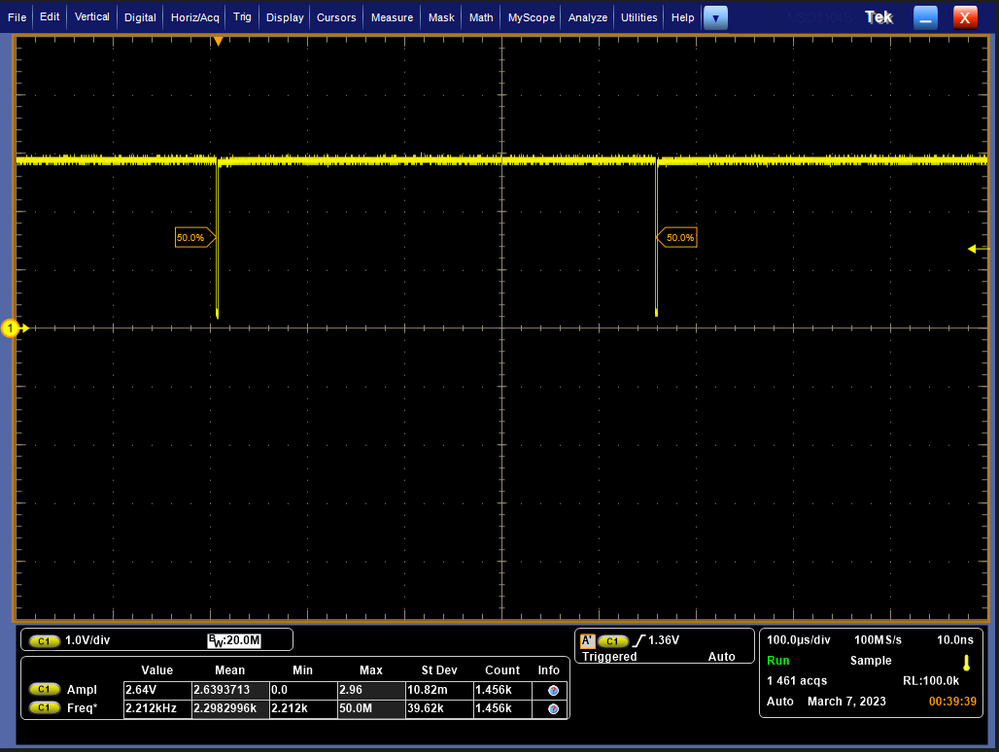Click the C1 badge beside Ampl row
This screenshot has width=999, height=752.
point(44,690)
